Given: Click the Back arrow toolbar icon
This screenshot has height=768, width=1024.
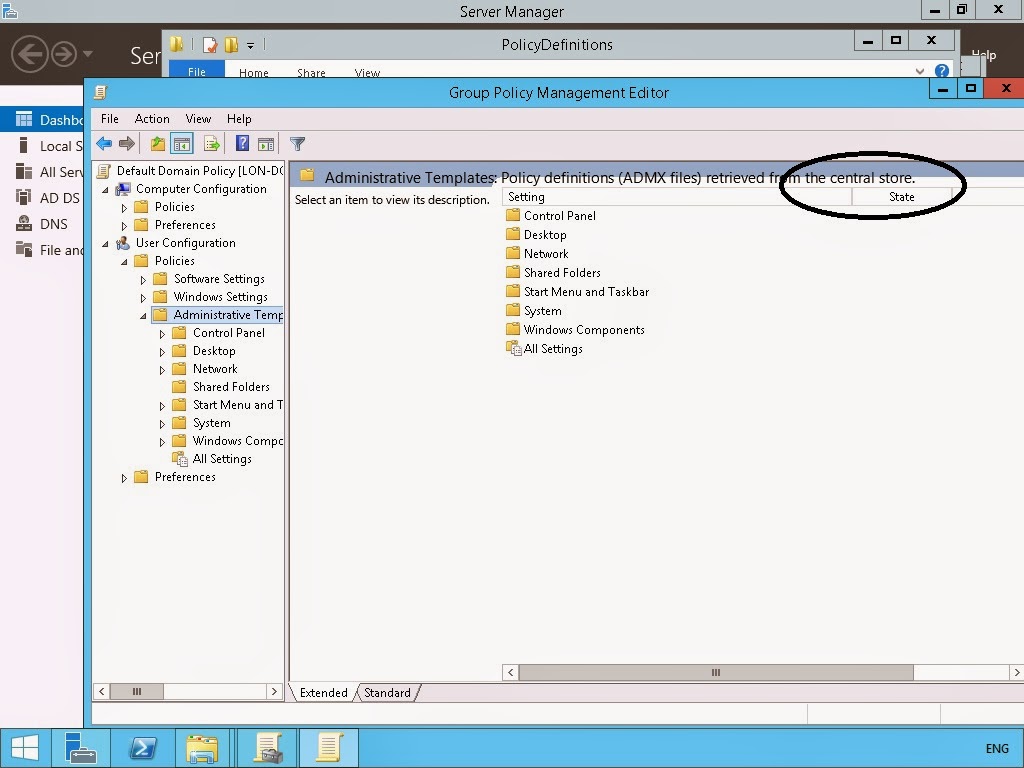Looking at the screenshot, I should coord(104,143).
